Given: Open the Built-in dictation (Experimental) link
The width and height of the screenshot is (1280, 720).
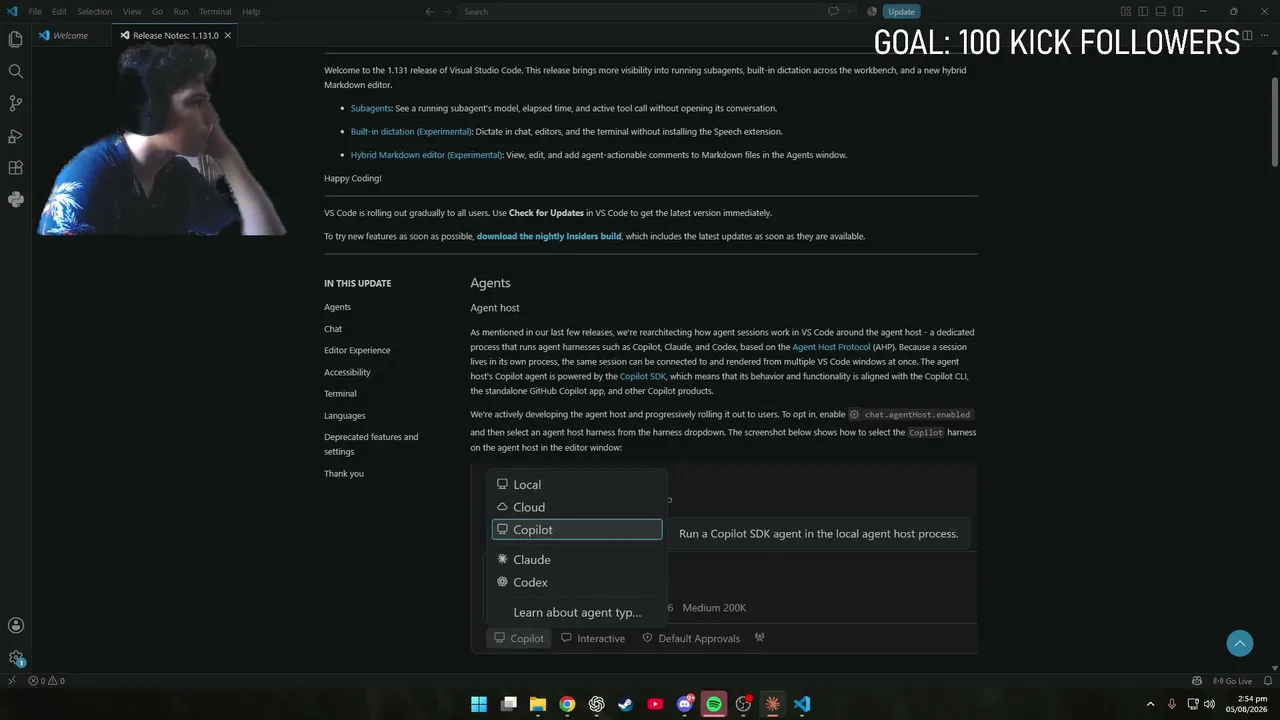Looking at the screenshot, I should [411, 131].
